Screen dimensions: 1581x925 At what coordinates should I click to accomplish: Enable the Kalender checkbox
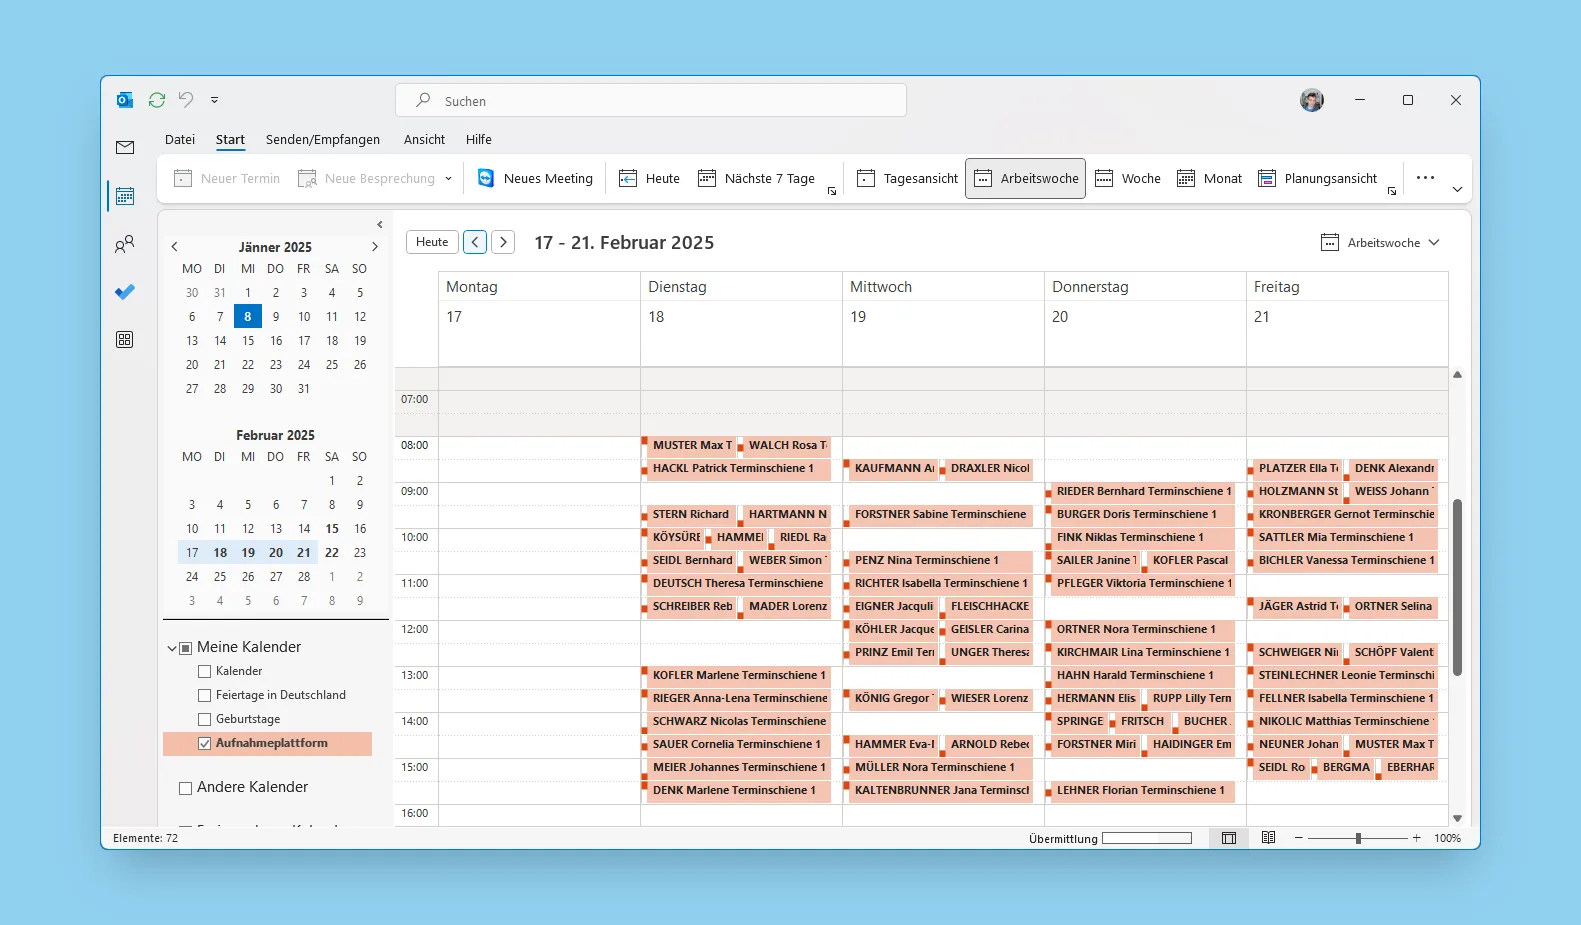coord(205,672)
